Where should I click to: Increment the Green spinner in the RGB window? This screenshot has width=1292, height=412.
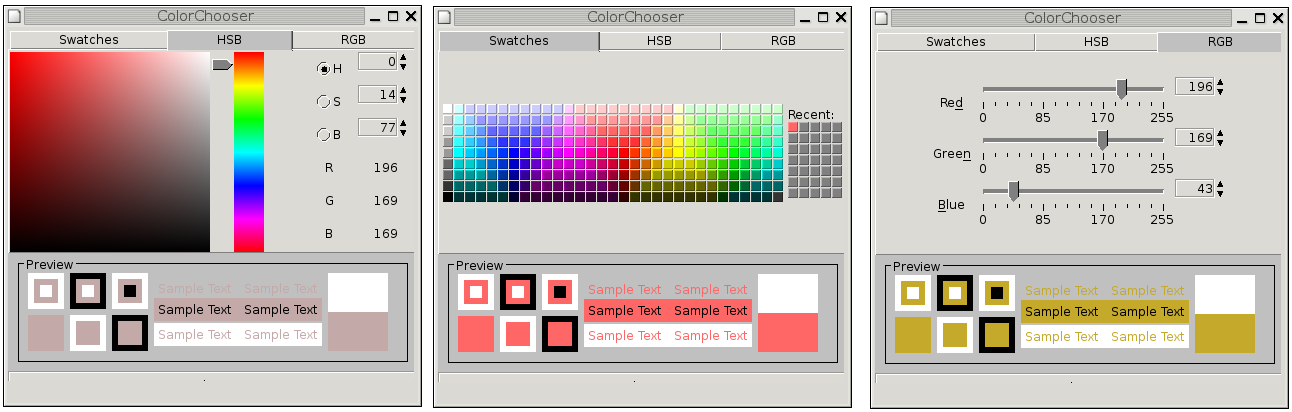[x=1219, y=134]
